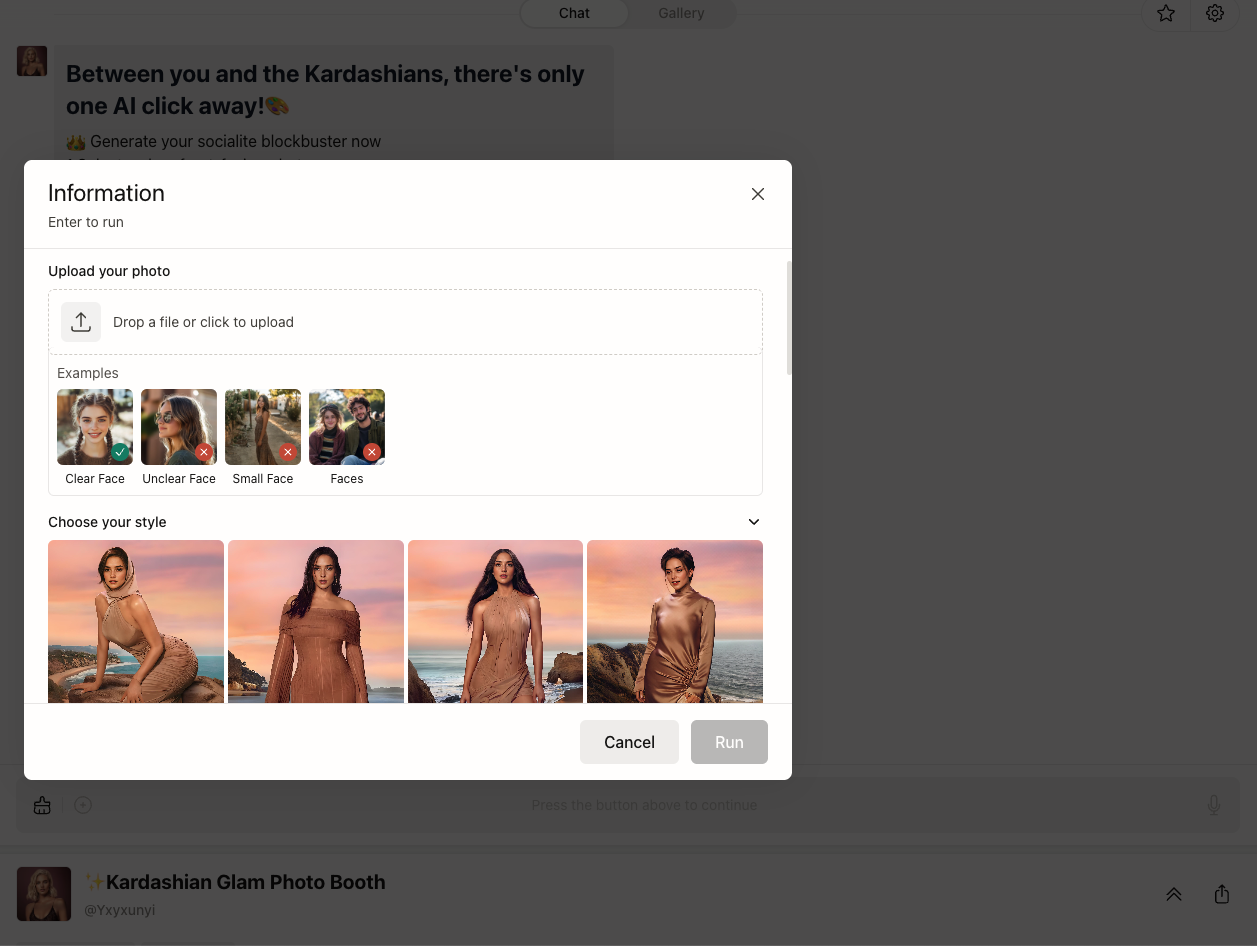The image size is (1257, 946).
Task: Click the 'Enter to run' subtitle text
Action: point(86,222)
